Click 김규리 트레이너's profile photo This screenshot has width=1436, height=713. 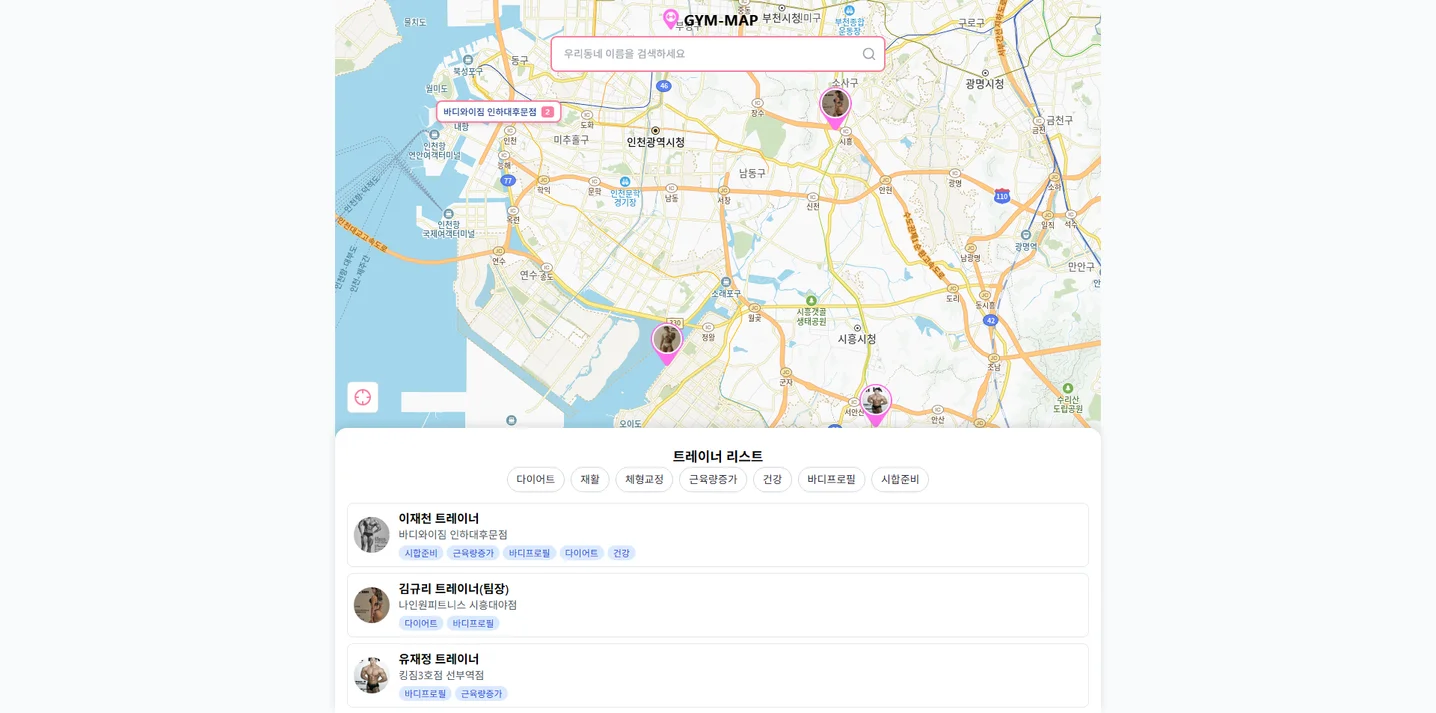click(x=371, y=605)
